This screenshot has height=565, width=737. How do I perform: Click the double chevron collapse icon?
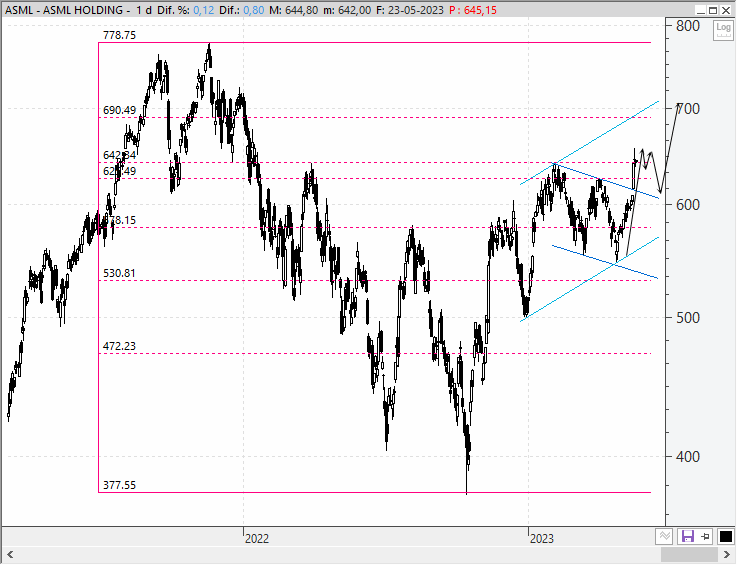coord(665,536)
